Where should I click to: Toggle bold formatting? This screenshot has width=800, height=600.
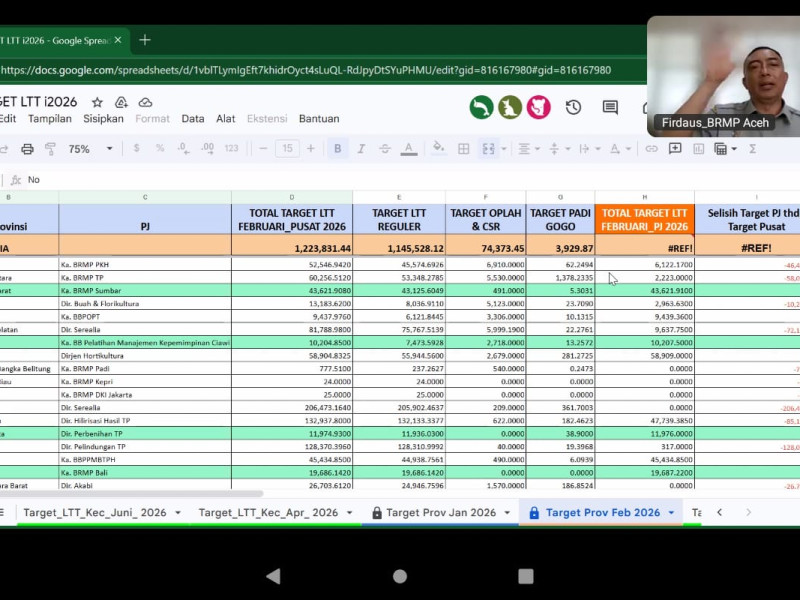[337, 149]
